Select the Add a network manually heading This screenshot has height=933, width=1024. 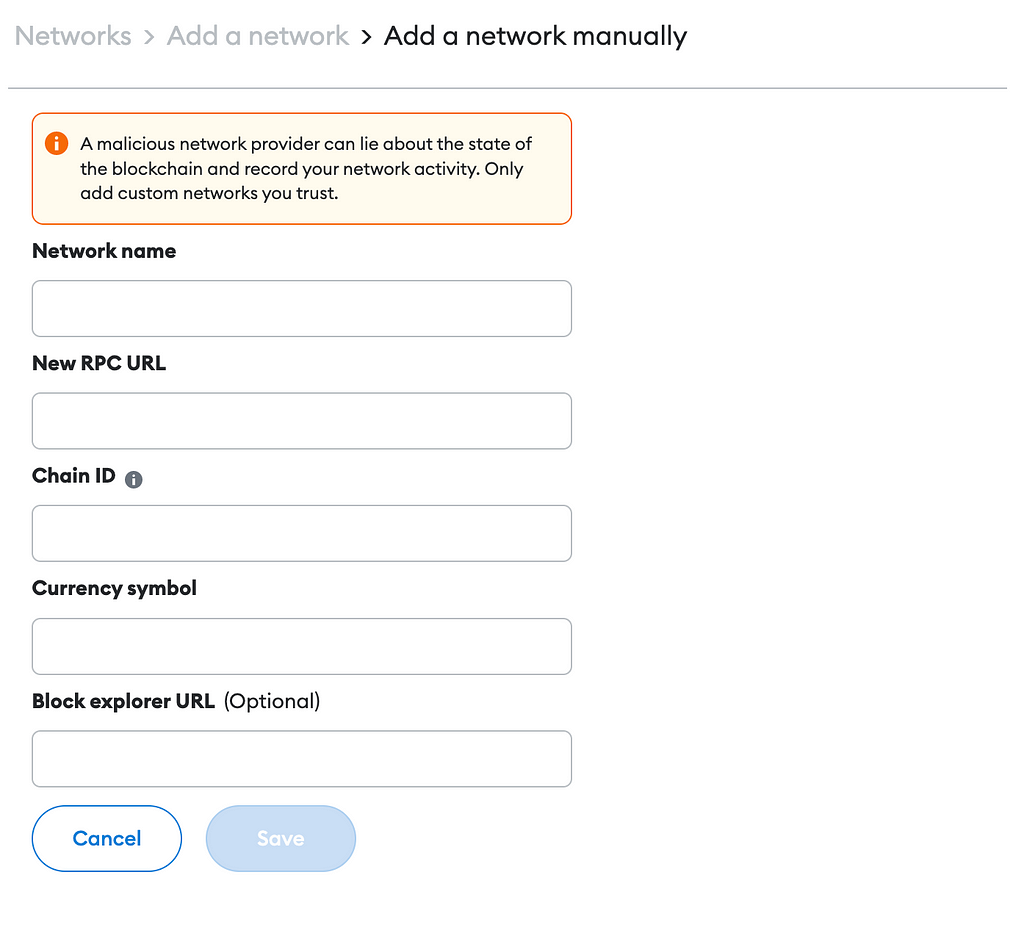pos(536,36)
